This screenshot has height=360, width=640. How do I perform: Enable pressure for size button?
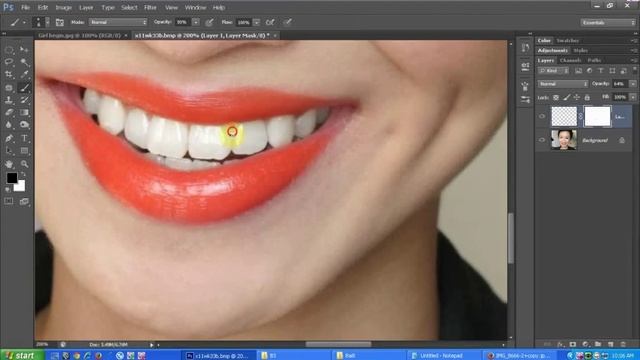tap(288, 22)
